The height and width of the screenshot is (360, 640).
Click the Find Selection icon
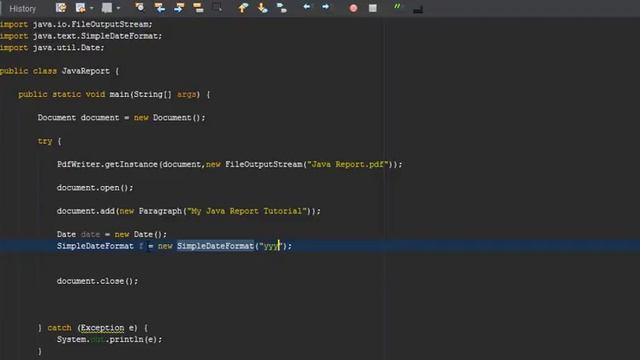point(140,7)
